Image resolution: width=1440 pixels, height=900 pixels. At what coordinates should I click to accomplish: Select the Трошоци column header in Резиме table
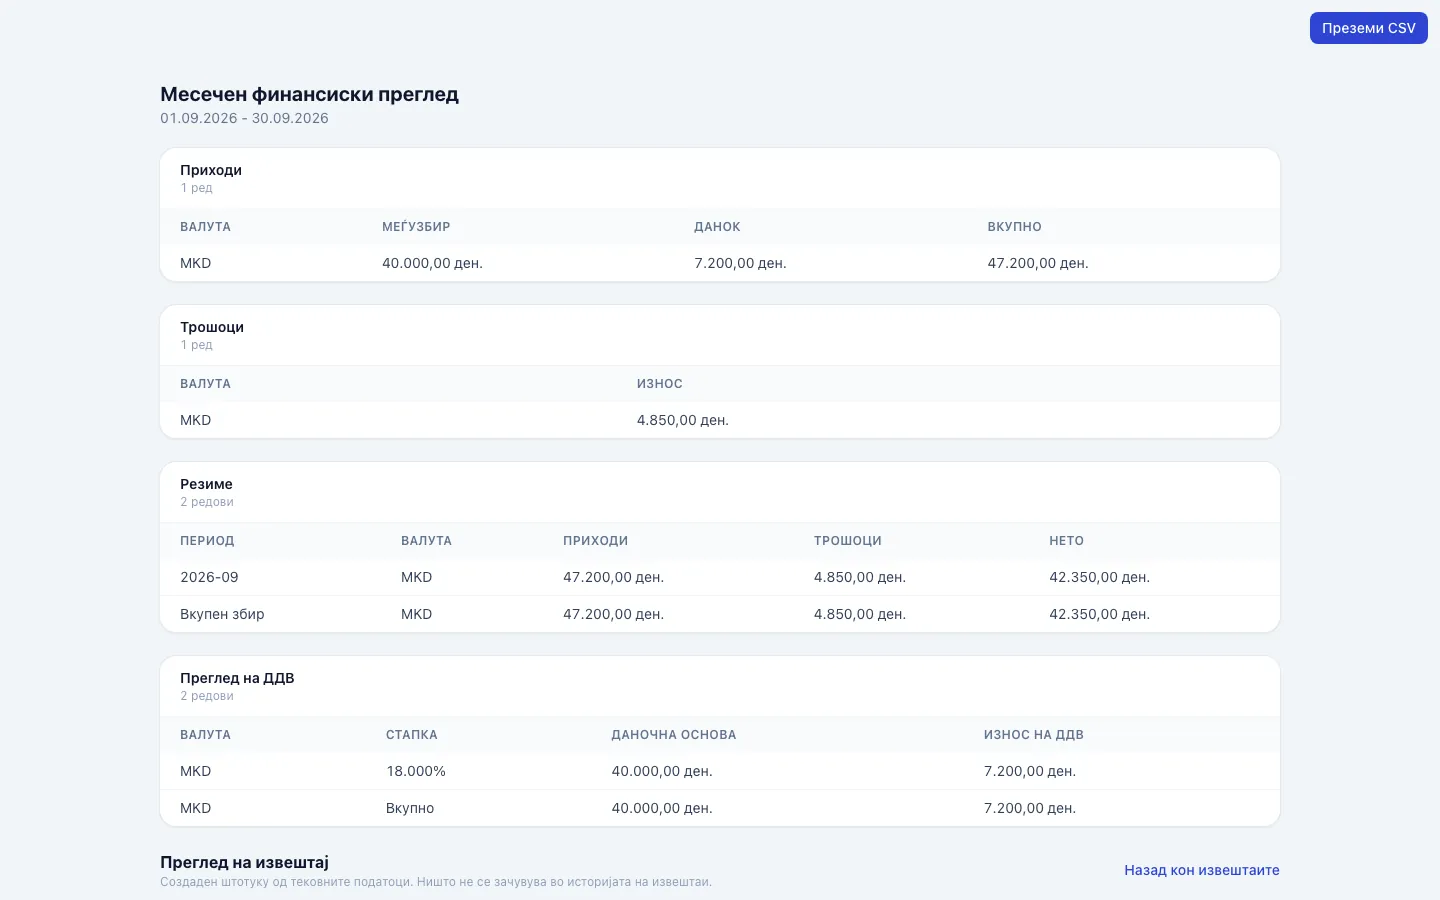tap(847, 541)
